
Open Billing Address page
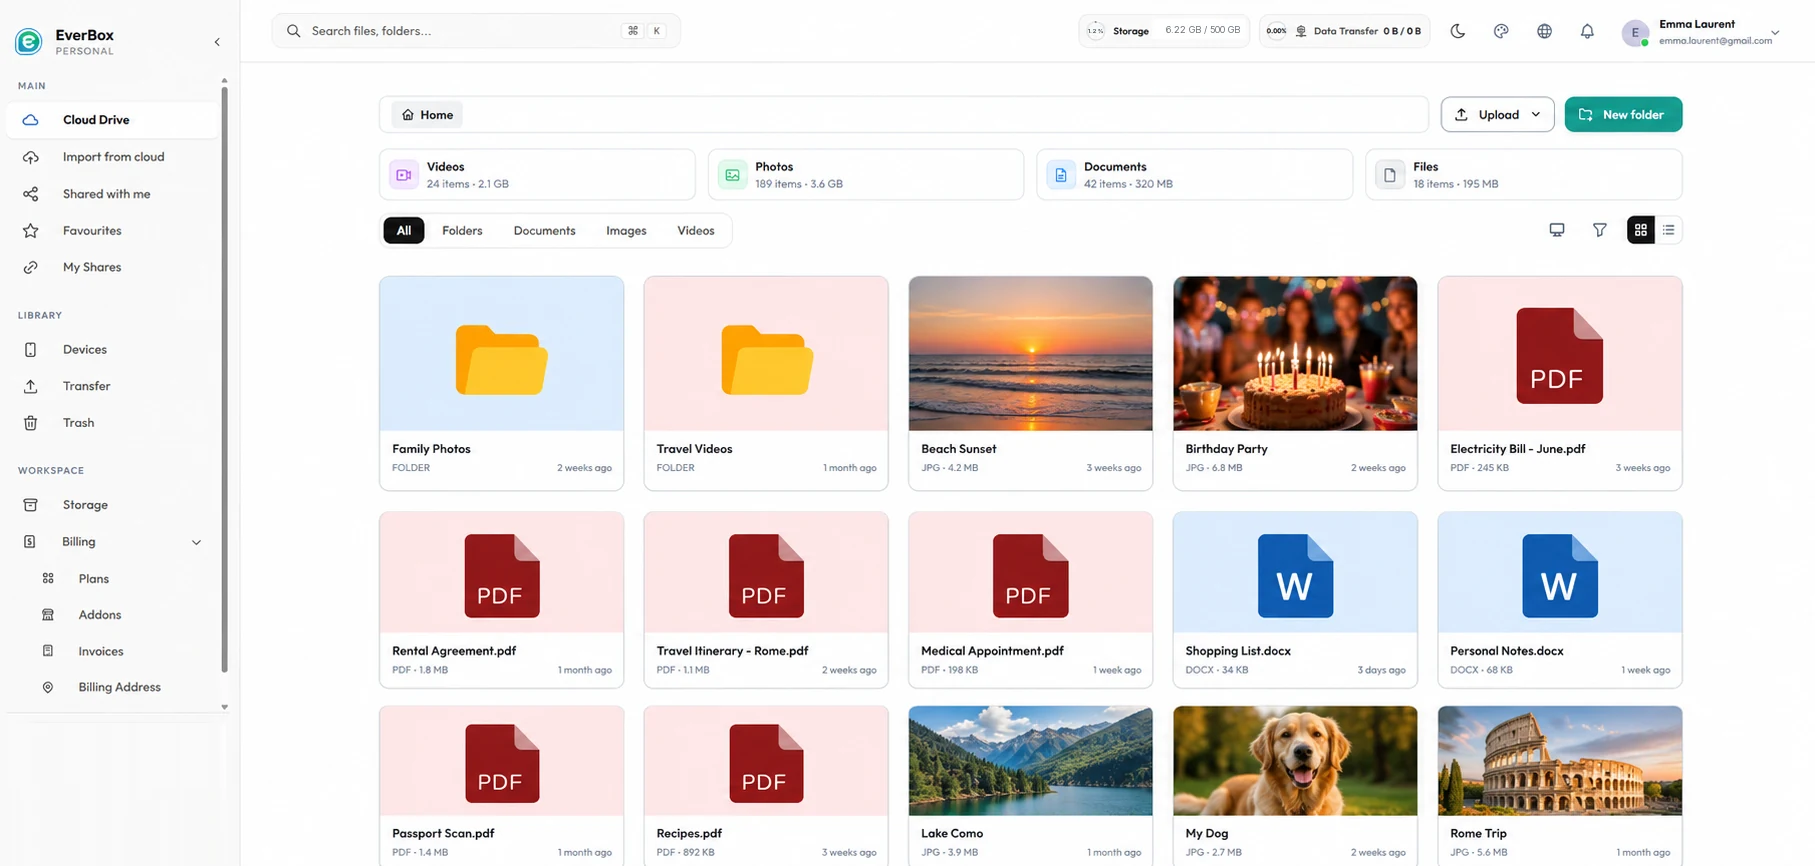(x=120, y=687)
